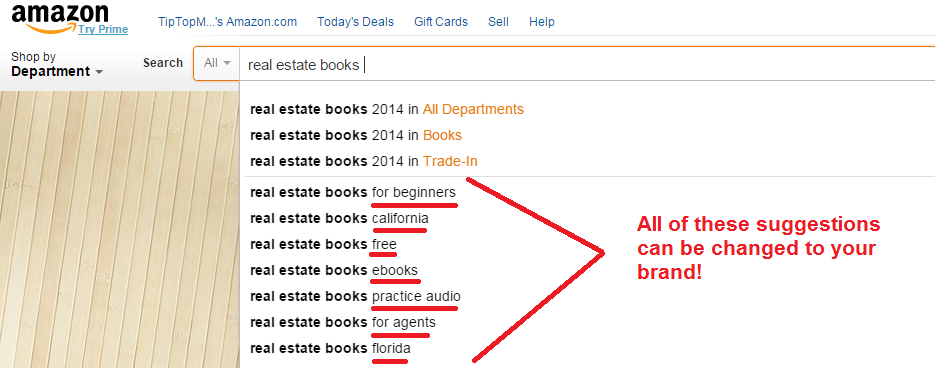
Task: Select suggestion real estate books for beginners
Action: 353,193
